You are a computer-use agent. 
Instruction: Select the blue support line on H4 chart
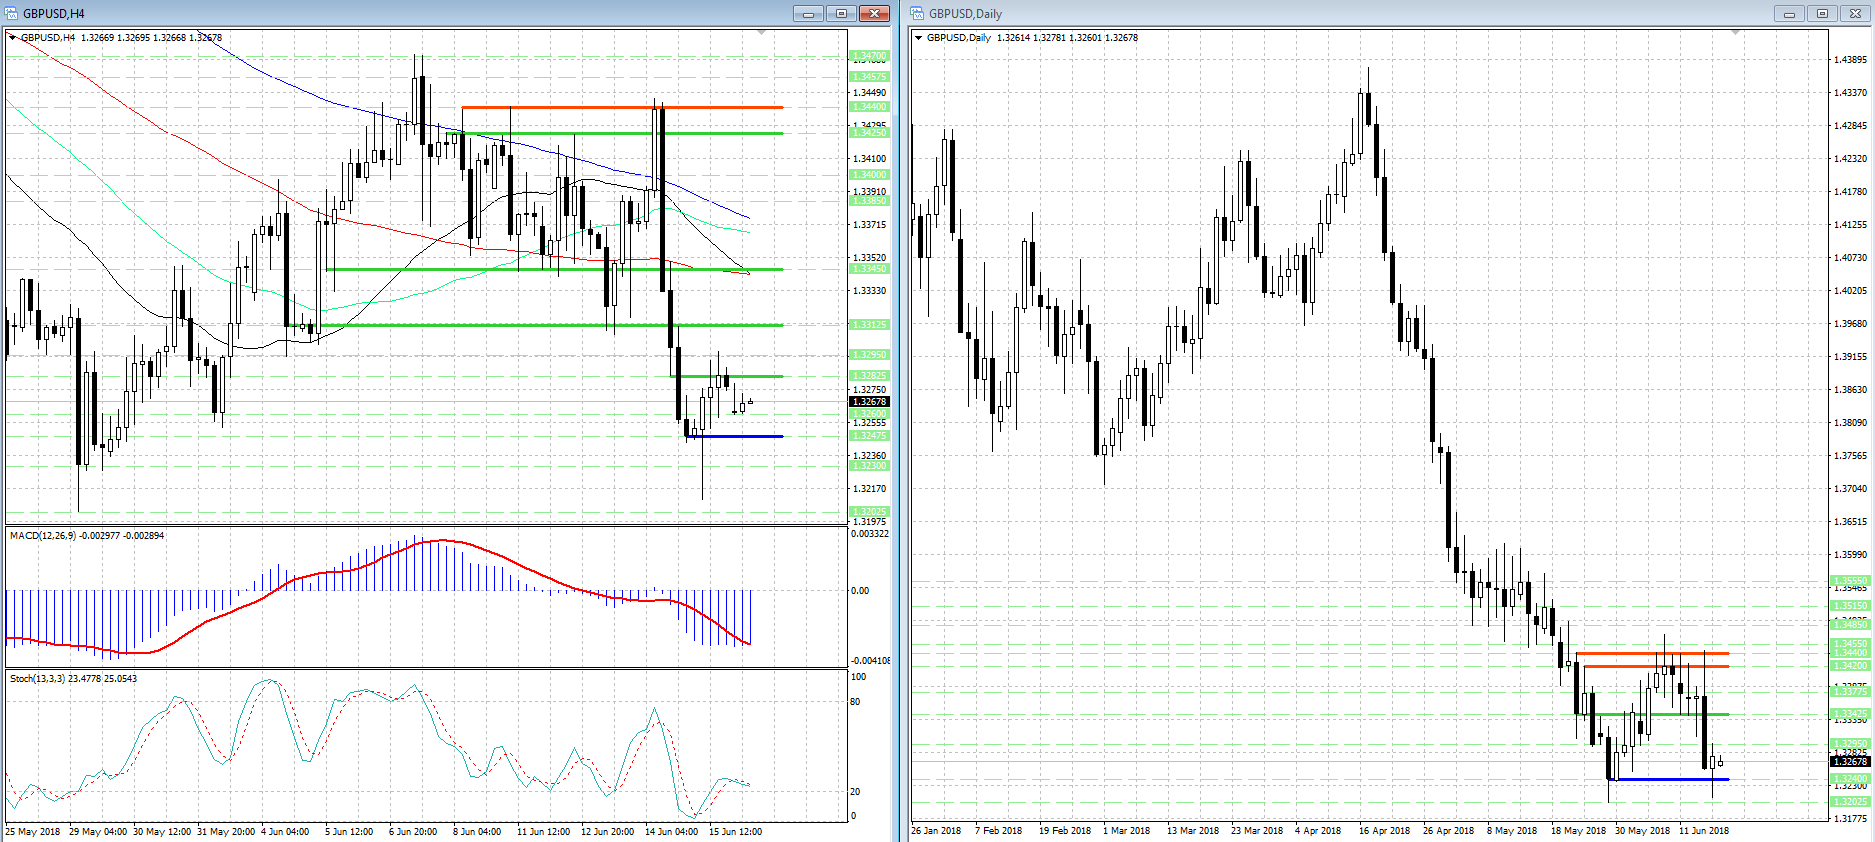click(x=740, y=437)
